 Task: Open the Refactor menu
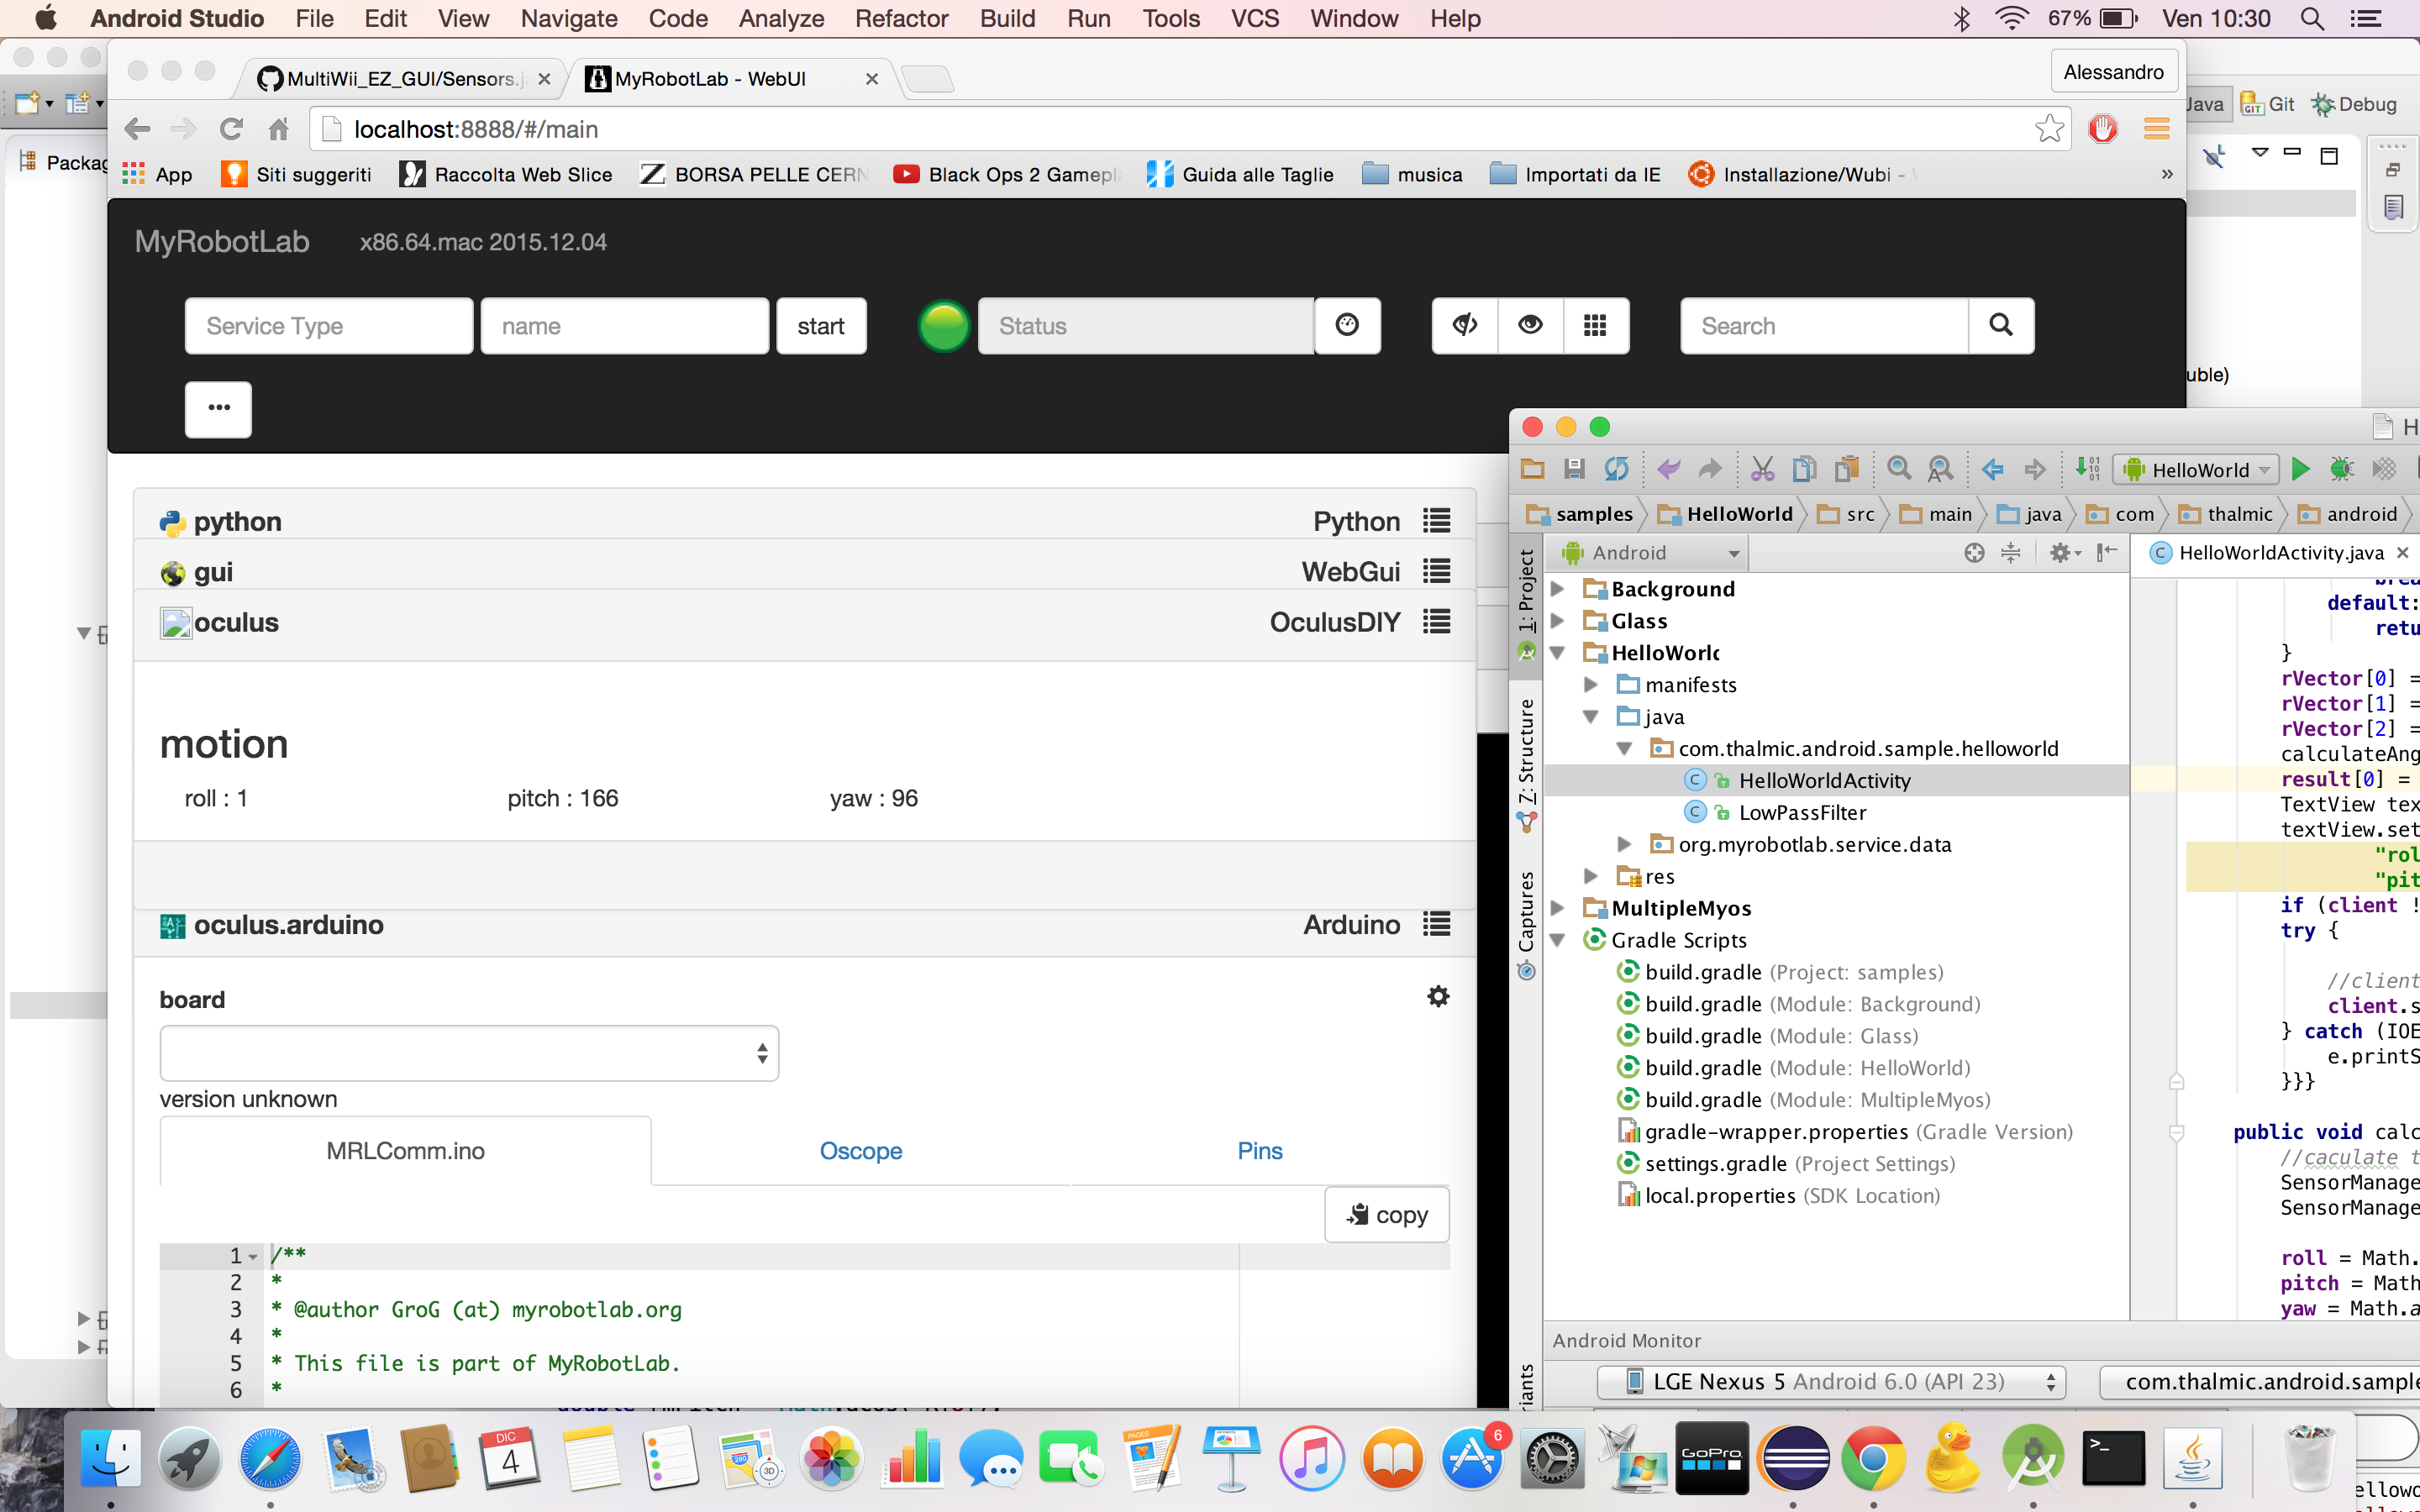coord(901,18)
